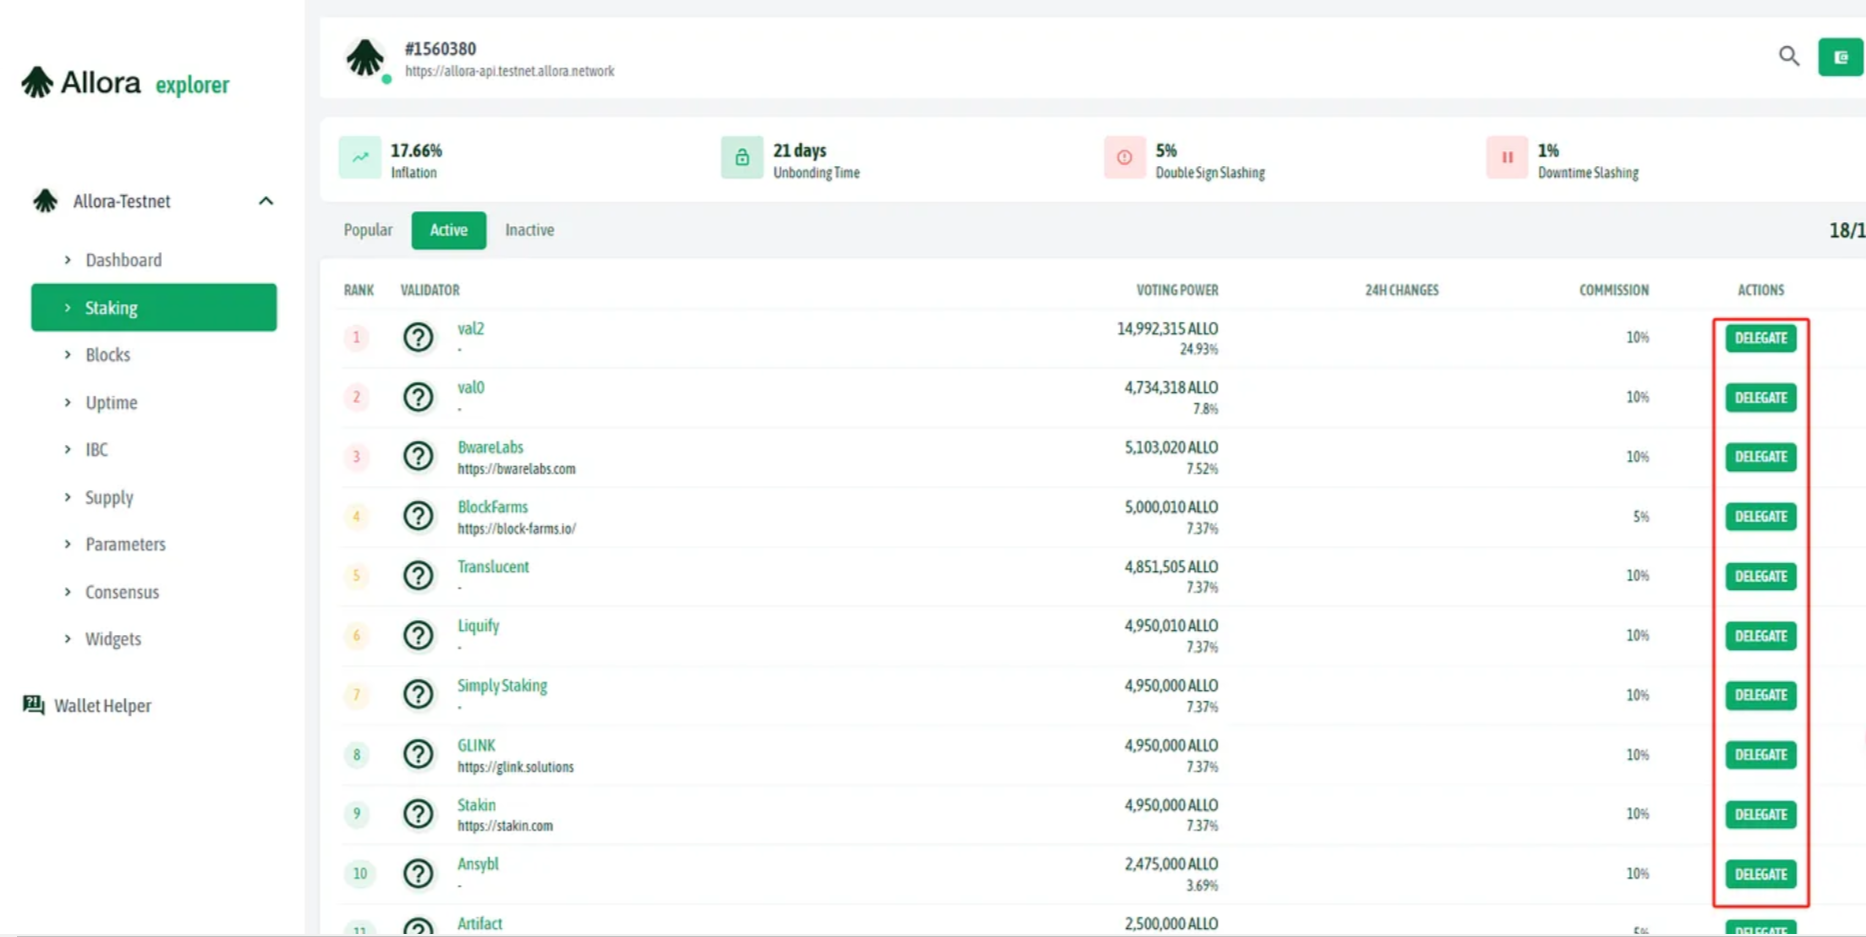Viewport: 1866px width, 937px height.
Task: Open the Simply Staking validator link
Action: [x=502, y=686]
